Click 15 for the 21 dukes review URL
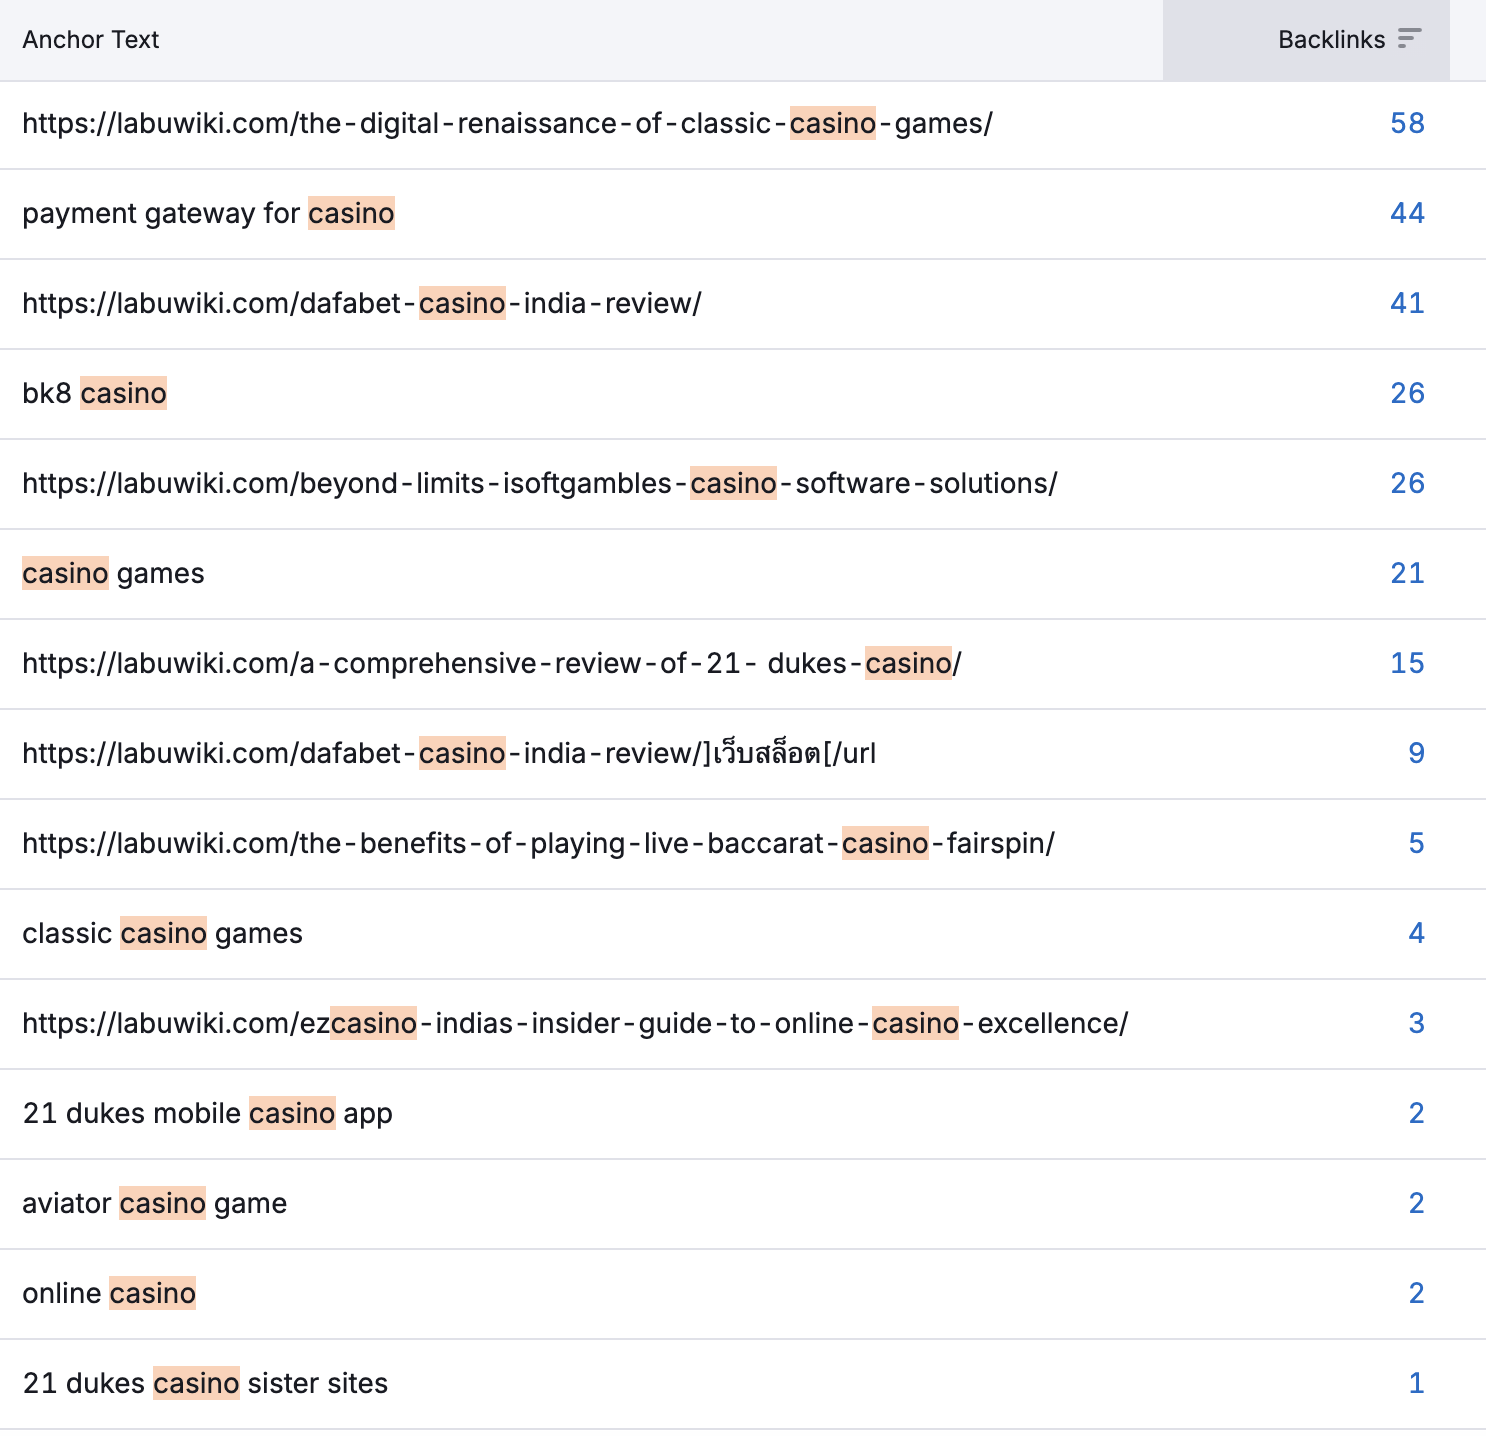The height and width of the screenshot is (1436, 1486). [1409, 663]
